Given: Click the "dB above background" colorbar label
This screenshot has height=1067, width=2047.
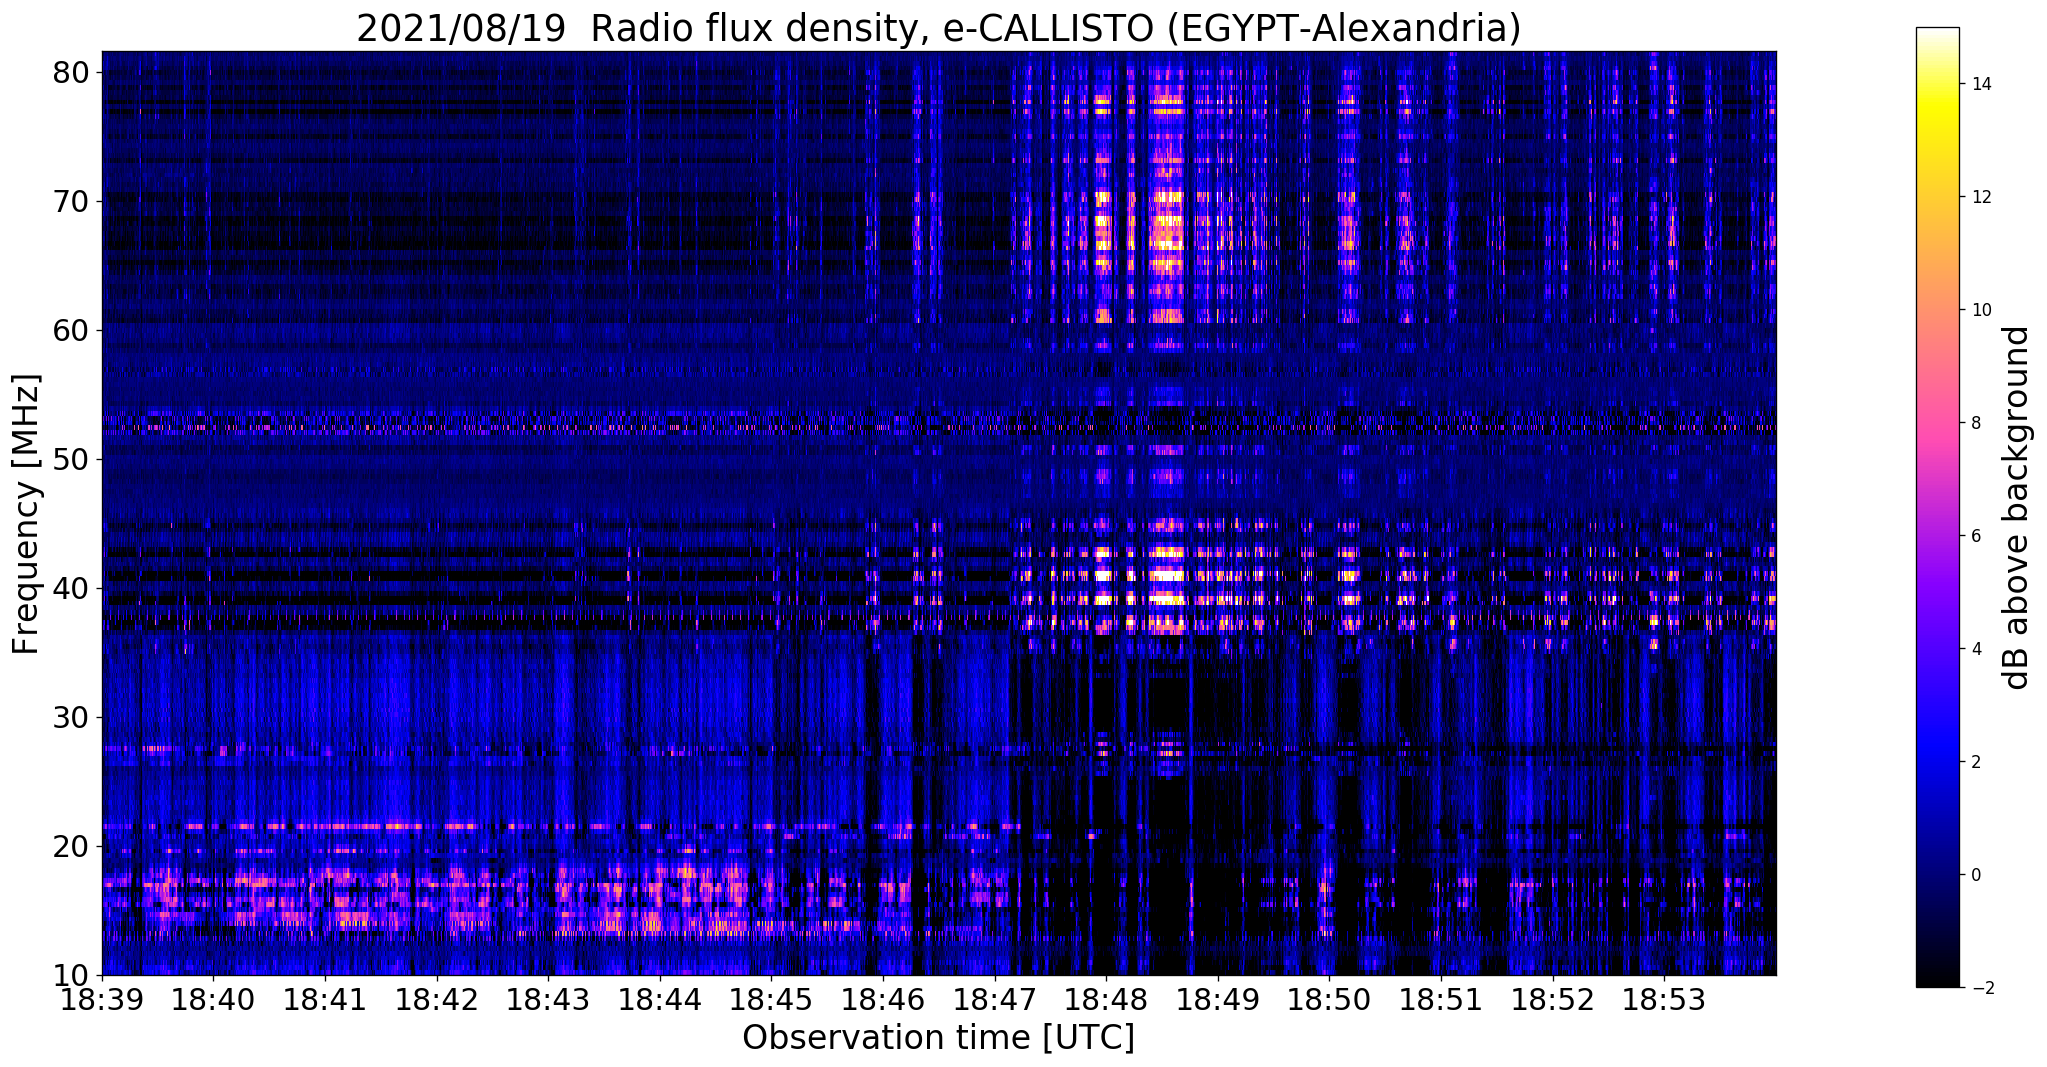Looking at the screenshot, I should (2017, 508).
